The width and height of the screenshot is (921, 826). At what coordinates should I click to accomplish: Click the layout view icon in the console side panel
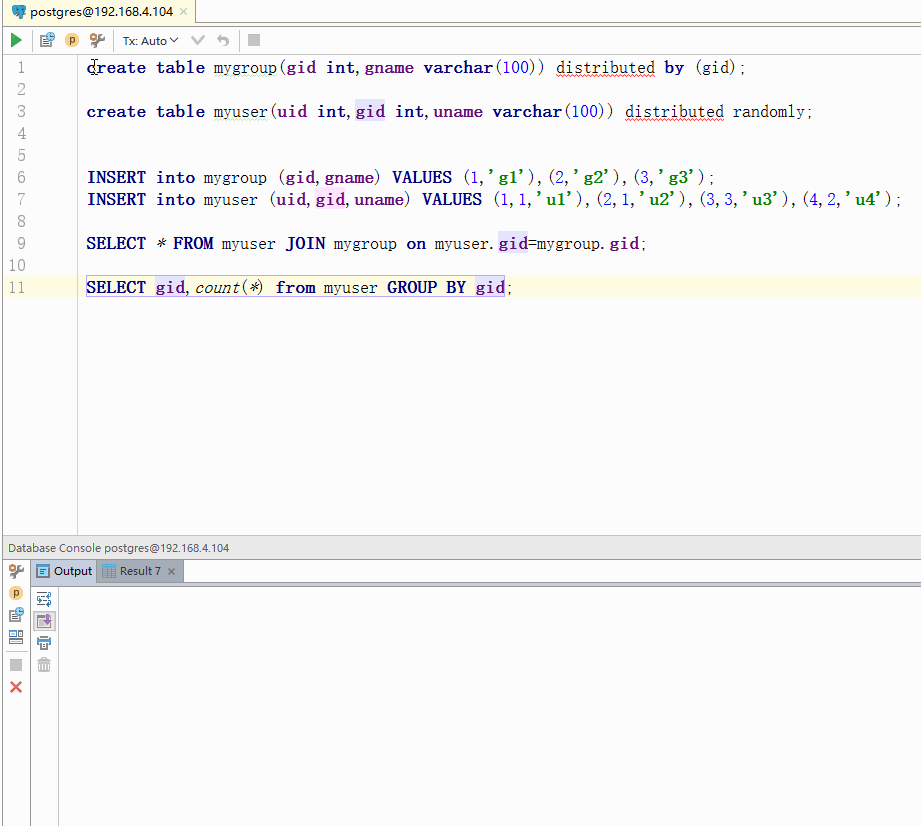pyautogui.click(x=16, y=637)
